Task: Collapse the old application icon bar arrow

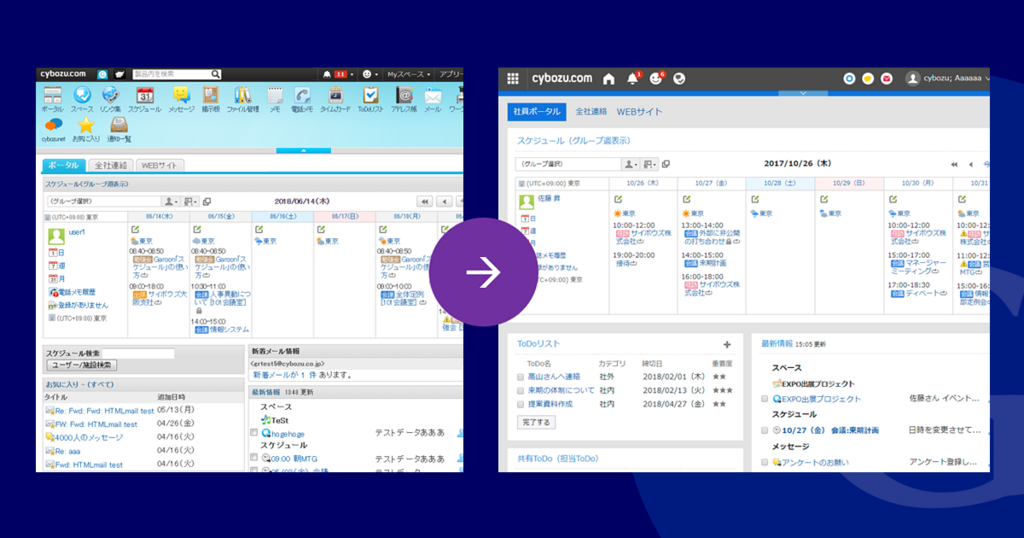Action: 304,150
